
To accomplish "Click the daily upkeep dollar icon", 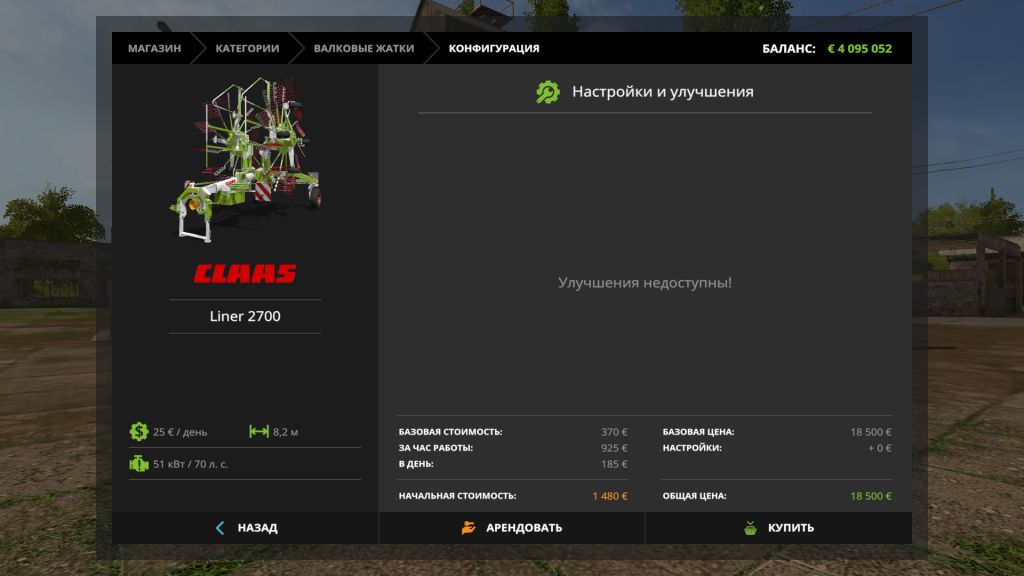I will (x=138, y=432).
